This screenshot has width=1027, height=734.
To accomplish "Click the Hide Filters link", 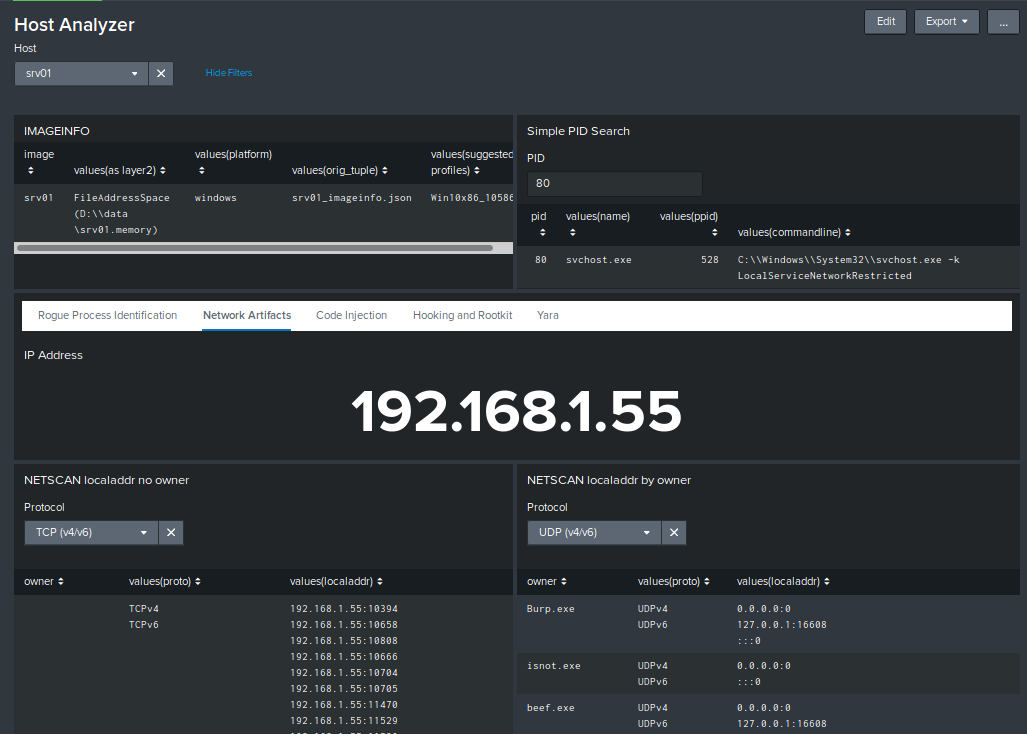I will (229, 73).
